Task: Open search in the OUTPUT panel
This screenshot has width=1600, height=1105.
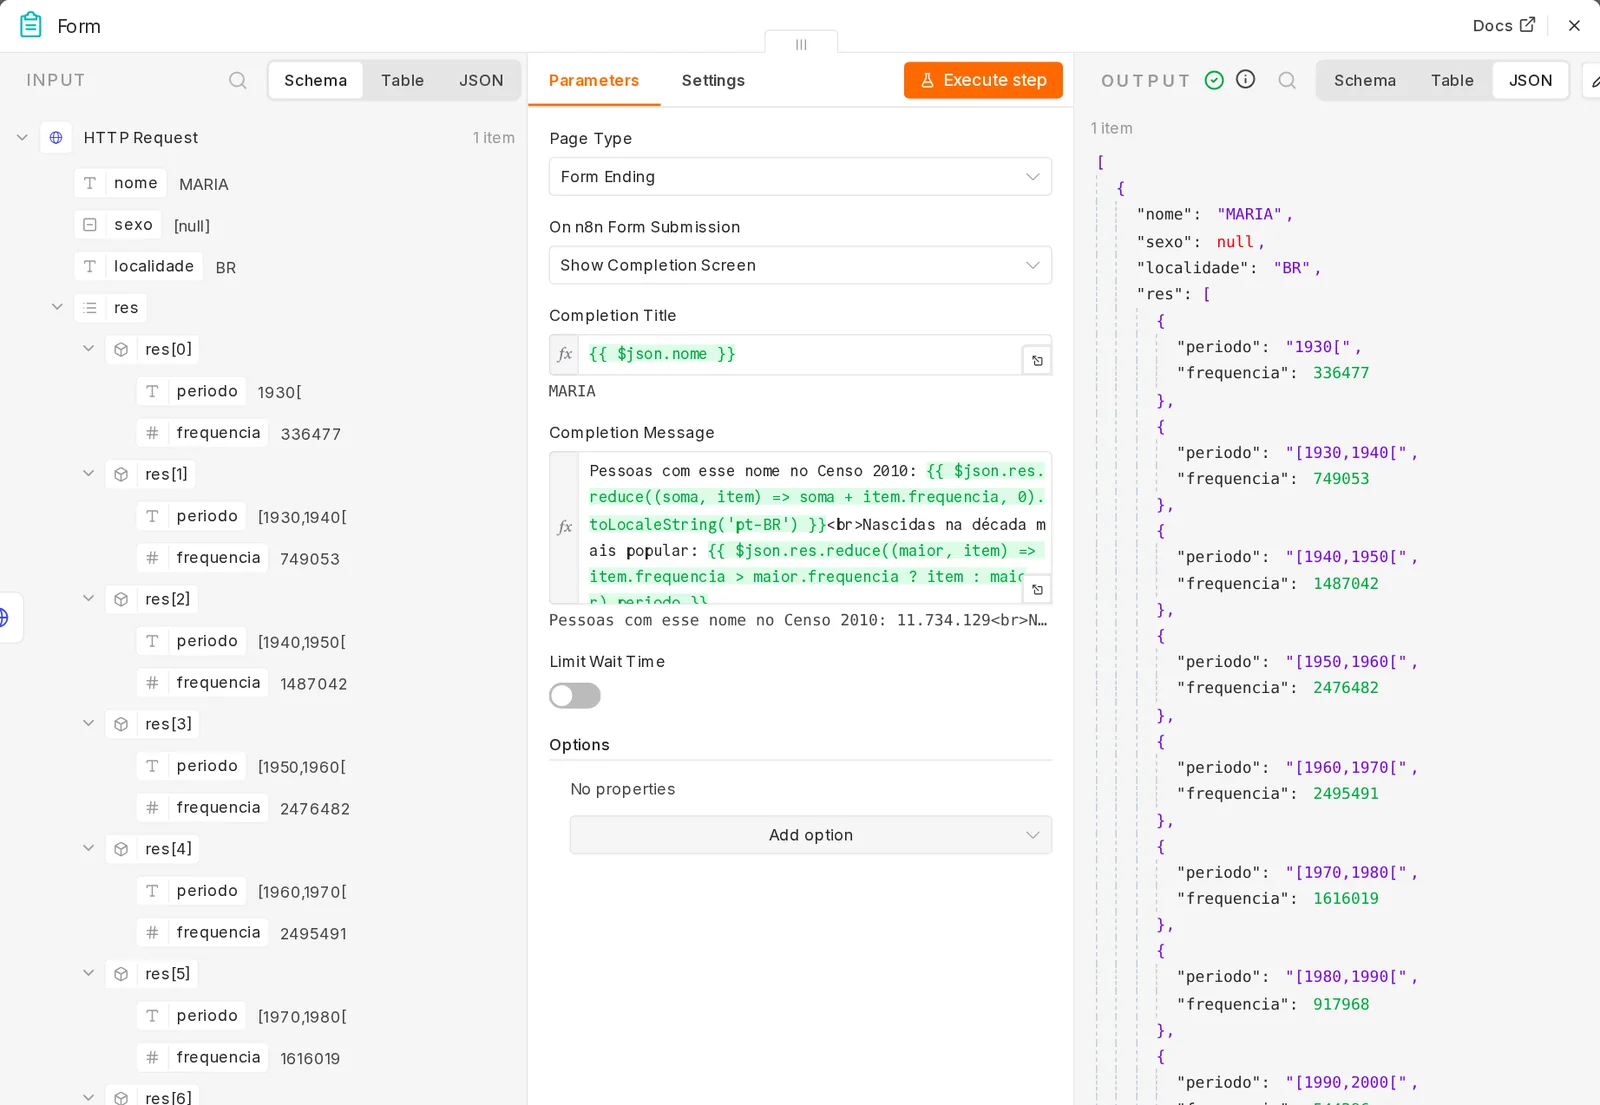Action: [x=1287, y=80]
